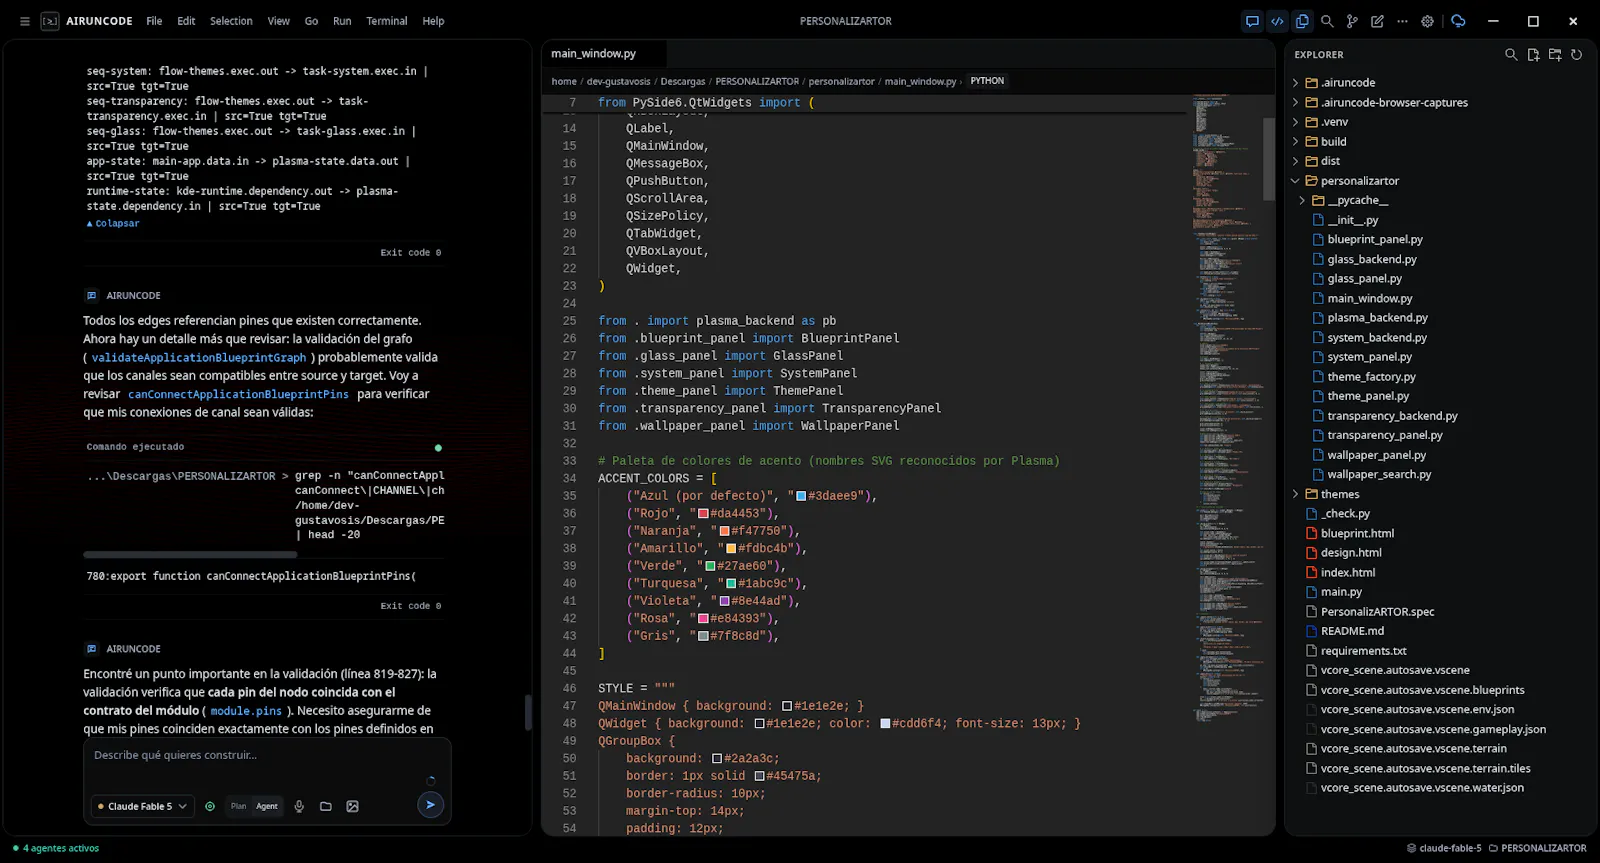Open the Claude Fable 5 model dropdown
The width and height of the screenshot is (1600, 863).
[142, 806]
